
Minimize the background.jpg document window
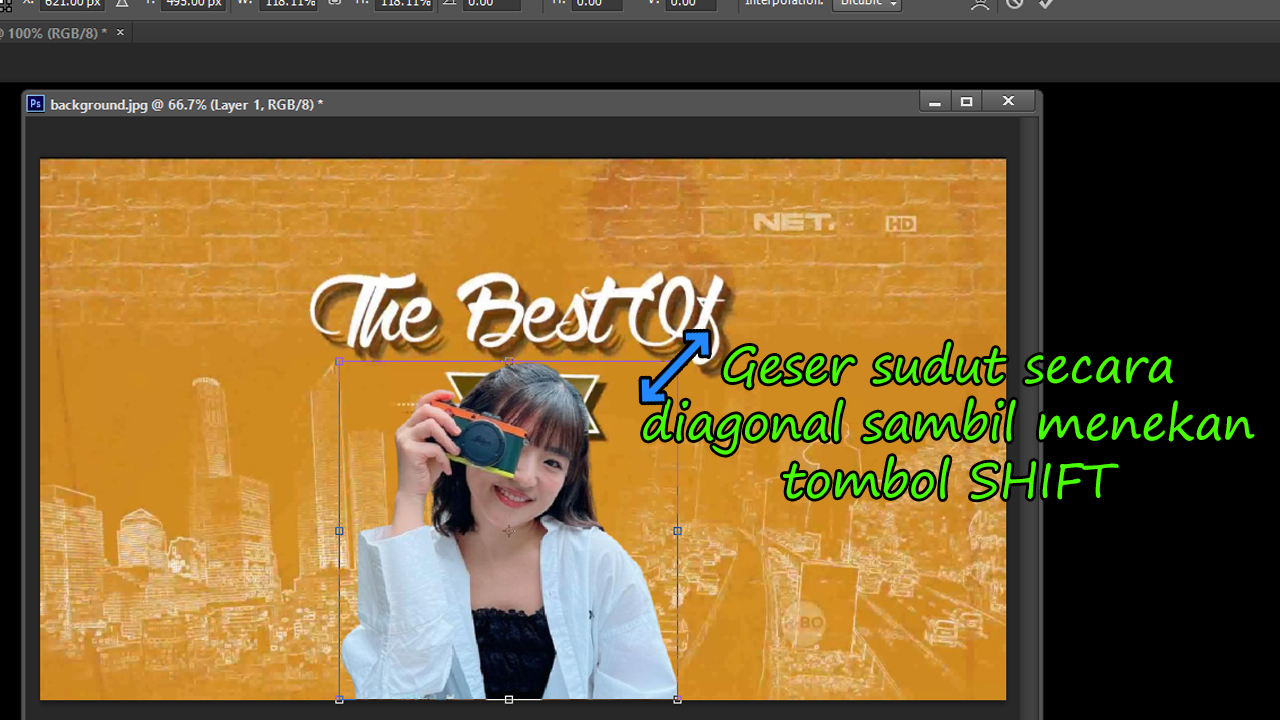click(x=934, y=102)
